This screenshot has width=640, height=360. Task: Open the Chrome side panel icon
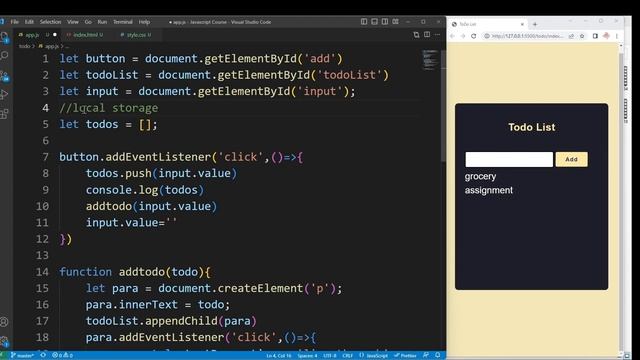coord(596,36)
